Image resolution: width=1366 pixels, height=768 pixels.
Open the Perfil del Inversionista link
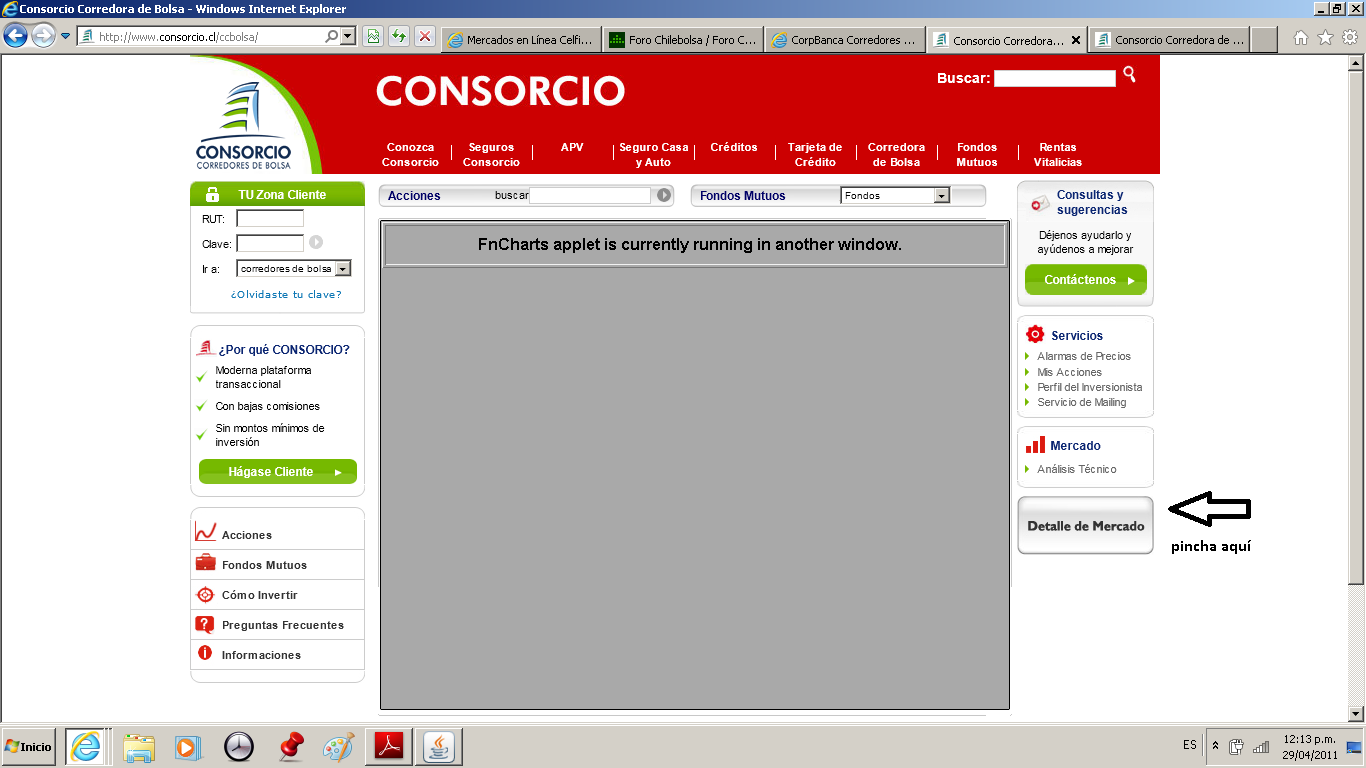coord(1090,387)
